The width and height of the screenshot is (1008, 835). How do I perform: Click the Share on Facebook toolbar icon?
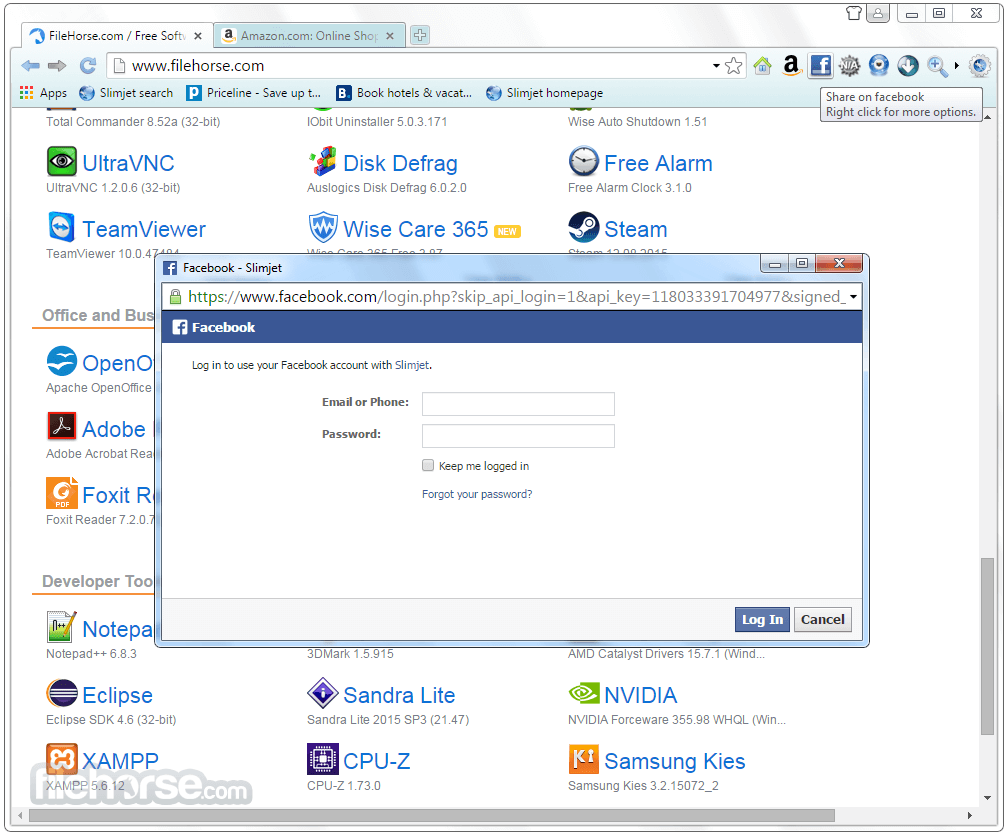pyautogui.click(x=820, y=66)
